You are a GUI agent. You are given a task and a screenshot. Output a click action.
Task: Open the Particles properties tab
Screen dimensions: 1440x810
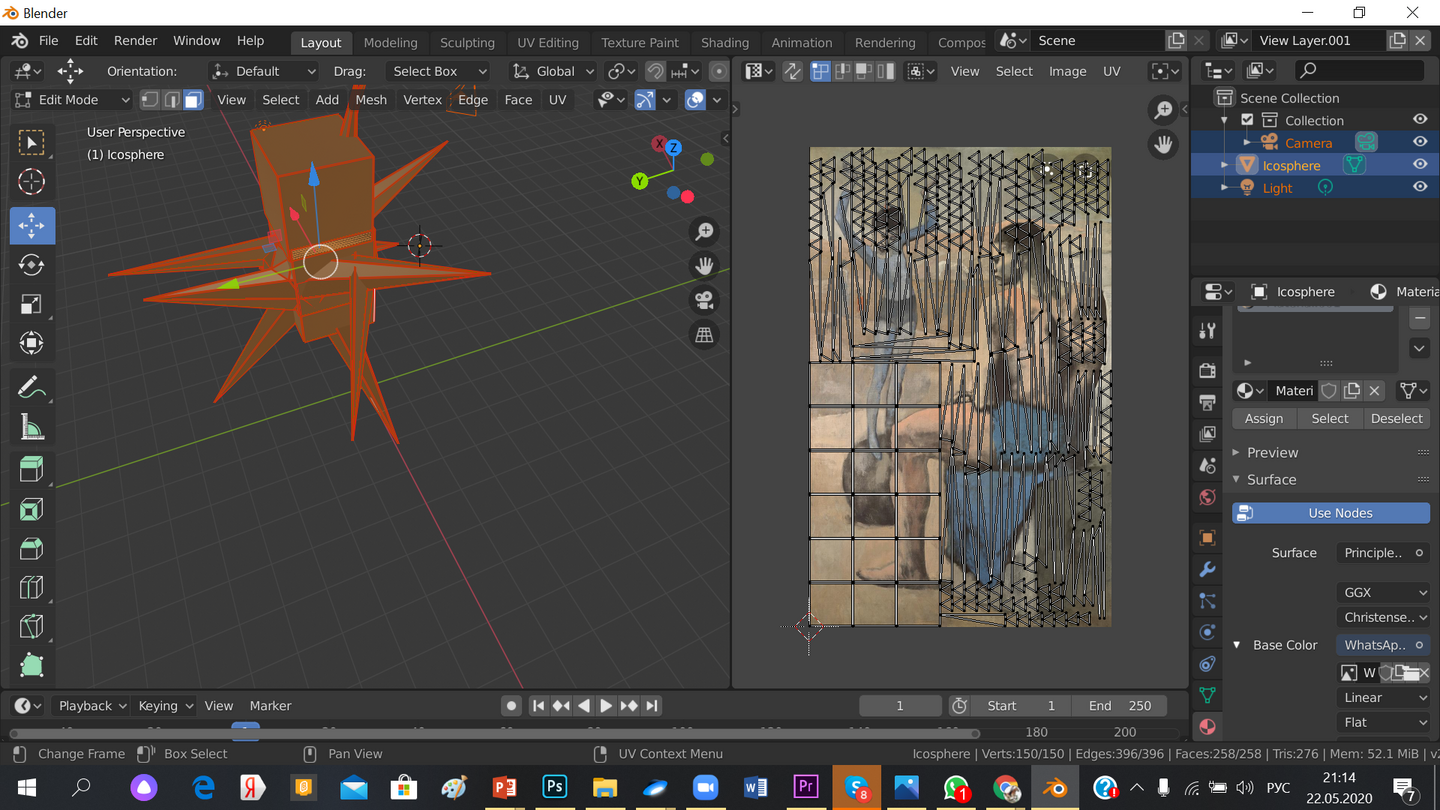[x=1208, y=601]
